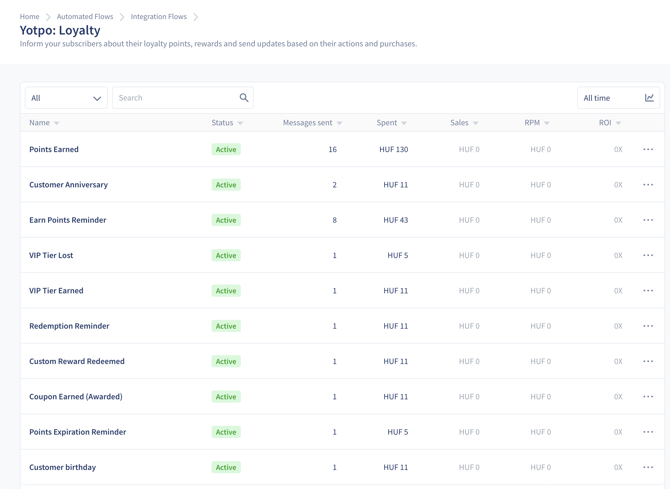Open the Points Expiration Reminder flow

tap(78, 432)
